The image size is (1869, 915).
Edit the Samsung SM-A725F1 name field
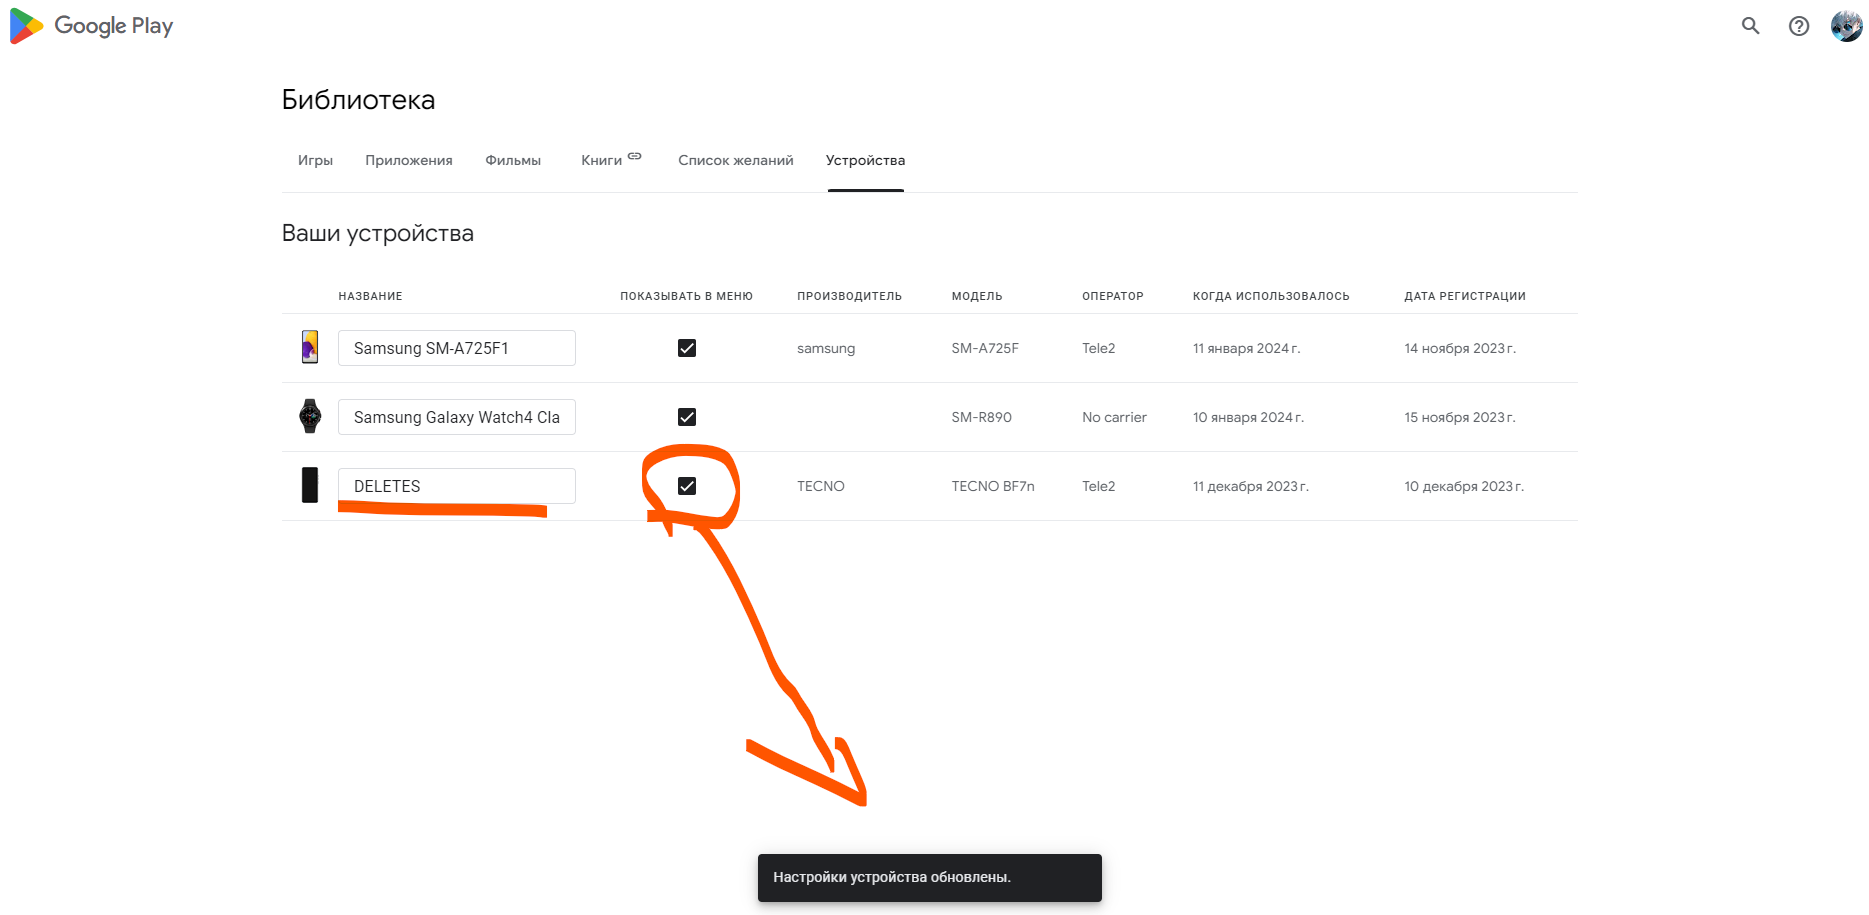(x=457, y=348)
